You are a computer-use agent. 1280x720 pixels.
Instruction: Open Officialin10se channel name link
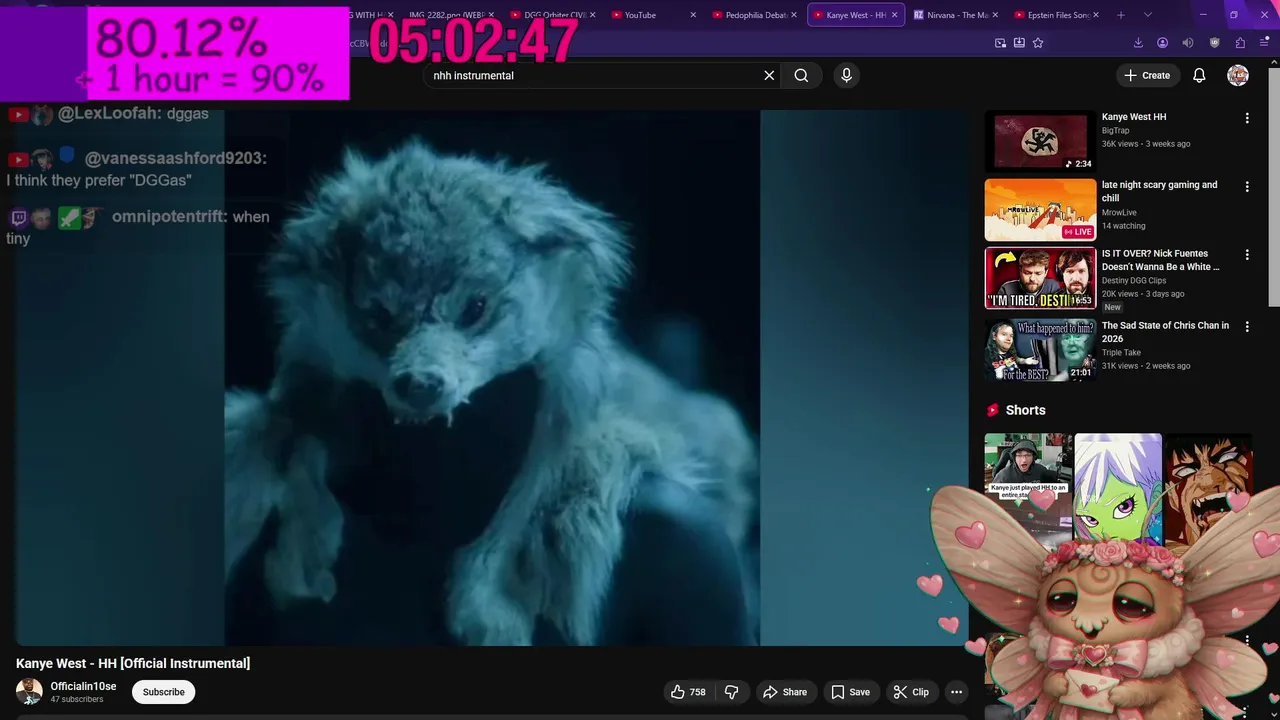(83, 686)
